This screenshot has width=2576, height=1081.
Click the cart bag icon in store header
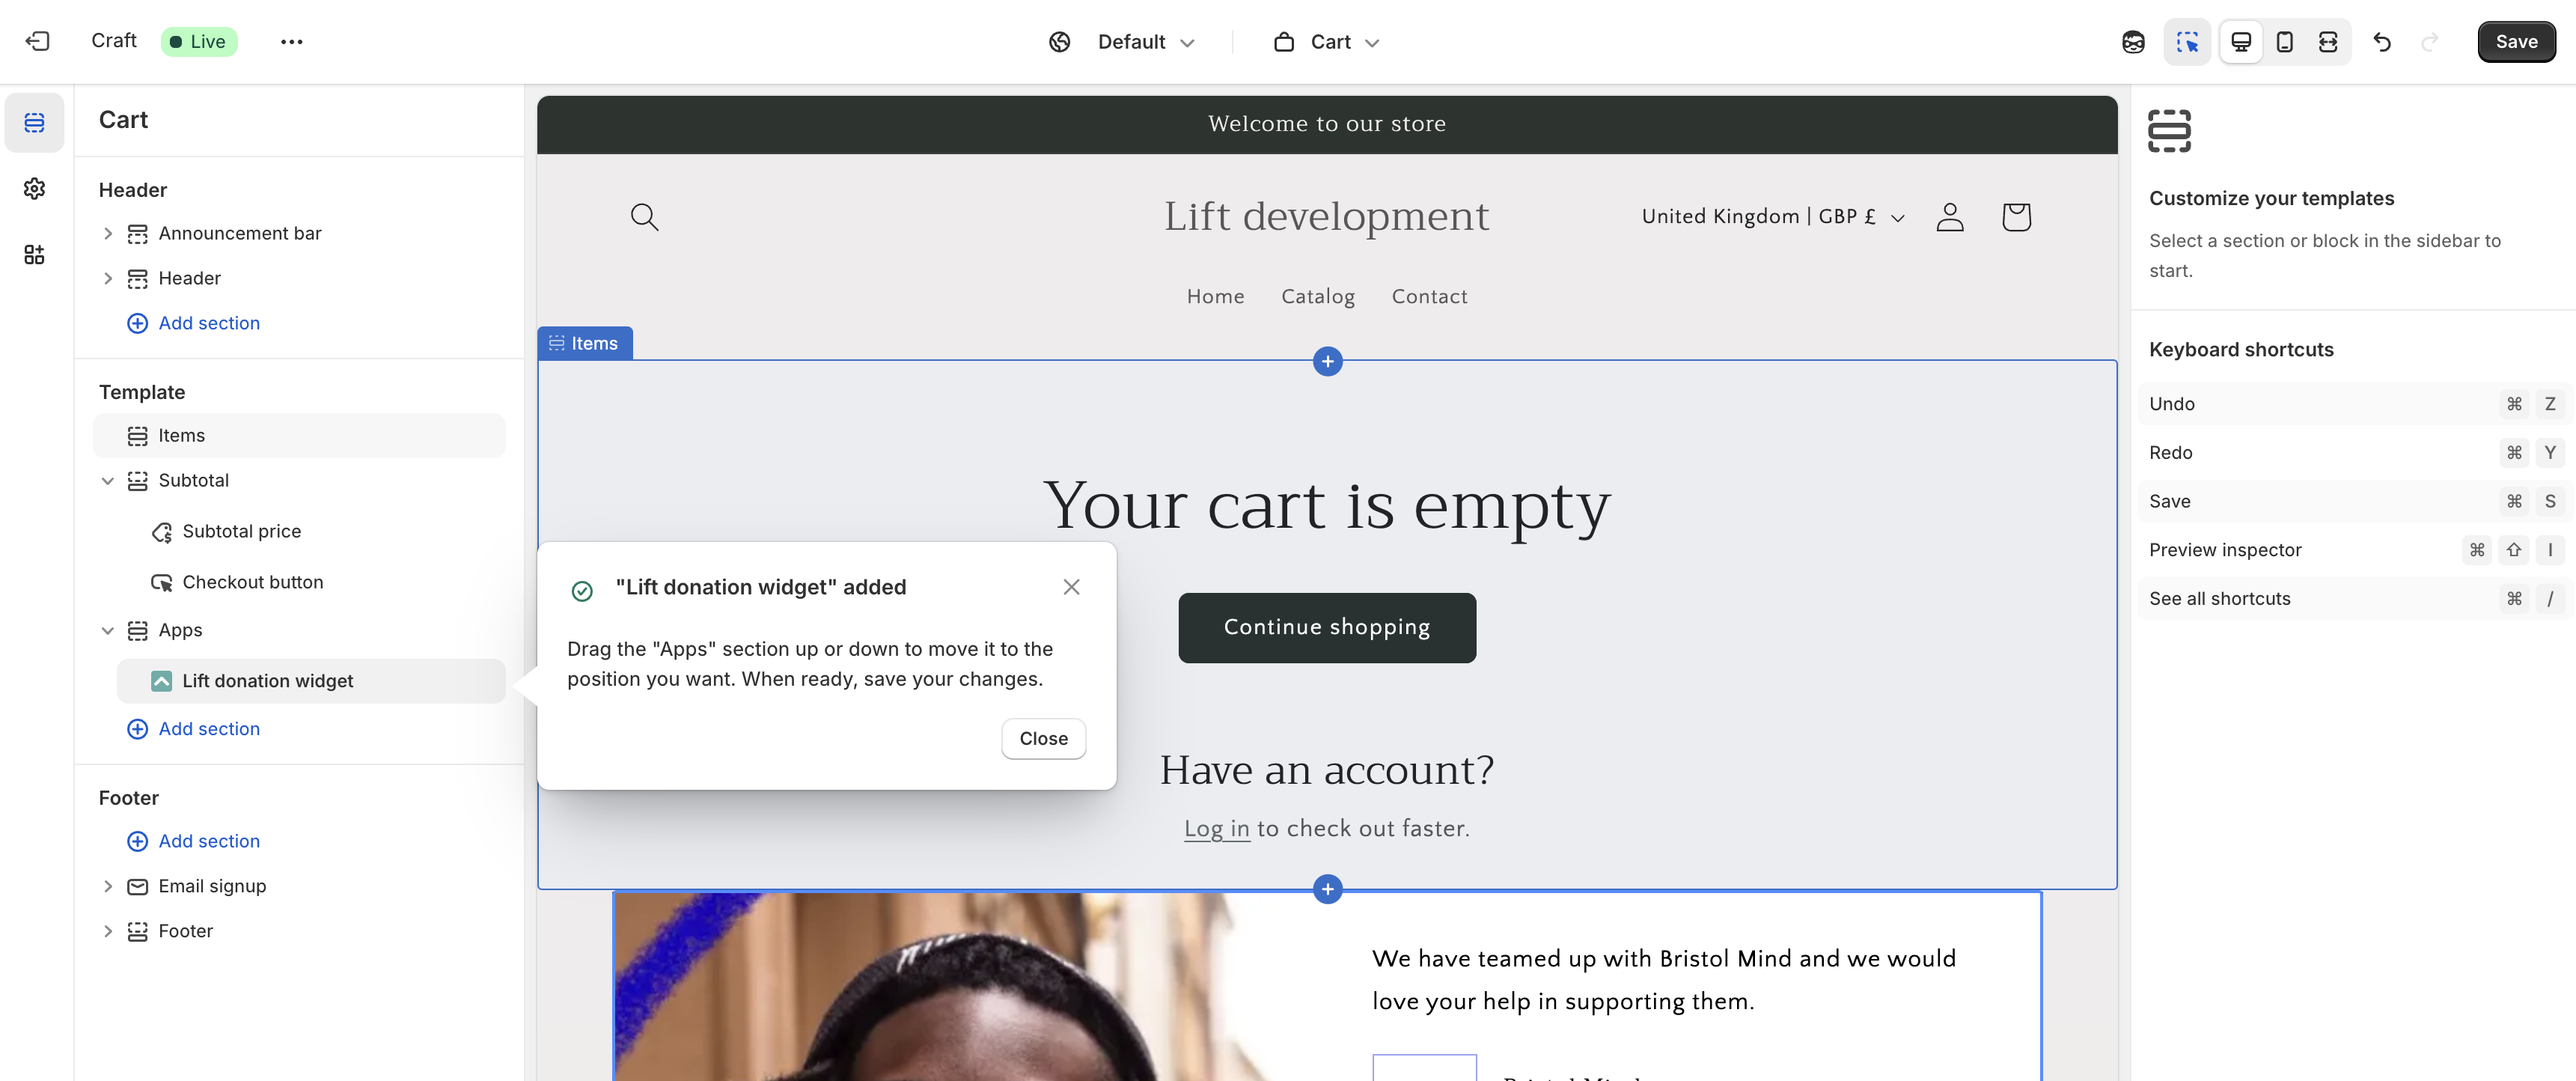[2016, 216]
